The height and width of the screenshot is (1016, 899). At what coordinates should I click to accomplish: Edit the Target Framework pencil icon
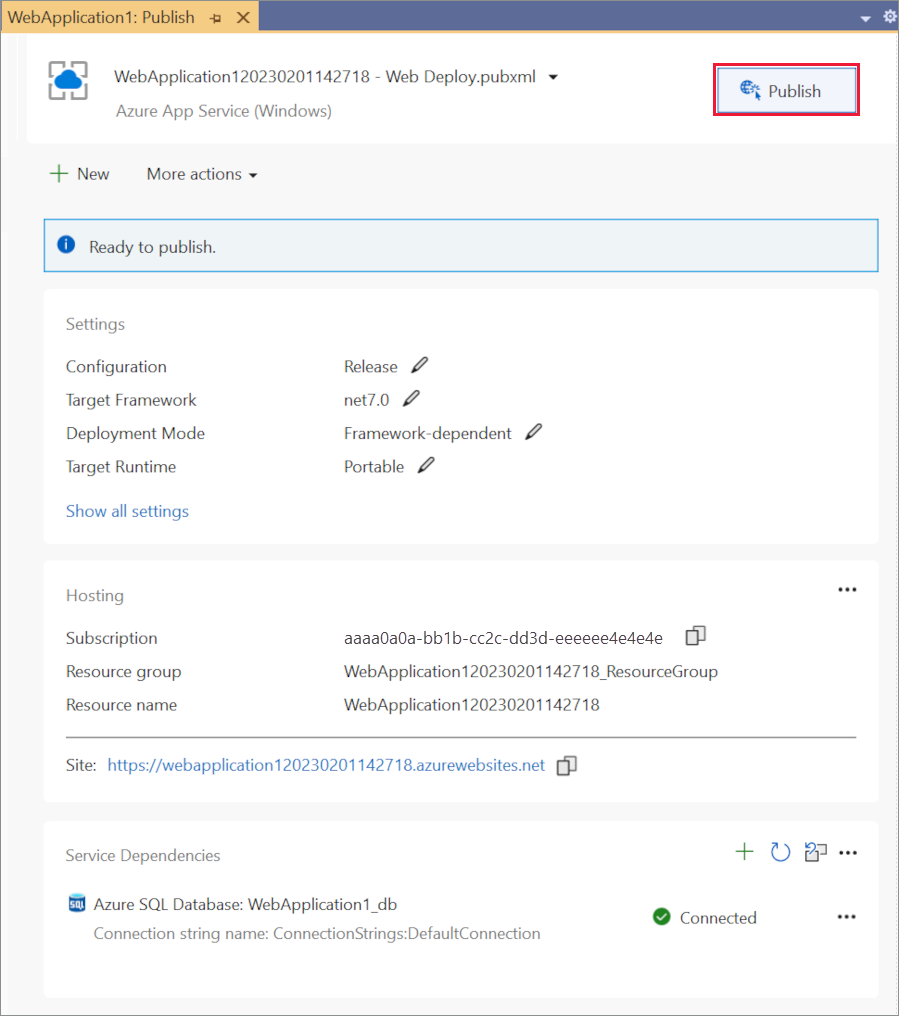(x=411, y=399)
